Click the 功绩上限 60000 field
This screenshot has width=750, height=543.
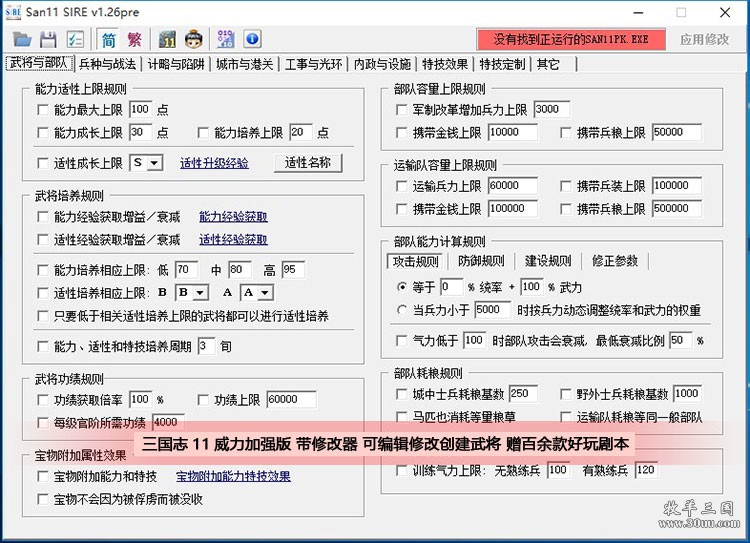click(x=291, y=399)
